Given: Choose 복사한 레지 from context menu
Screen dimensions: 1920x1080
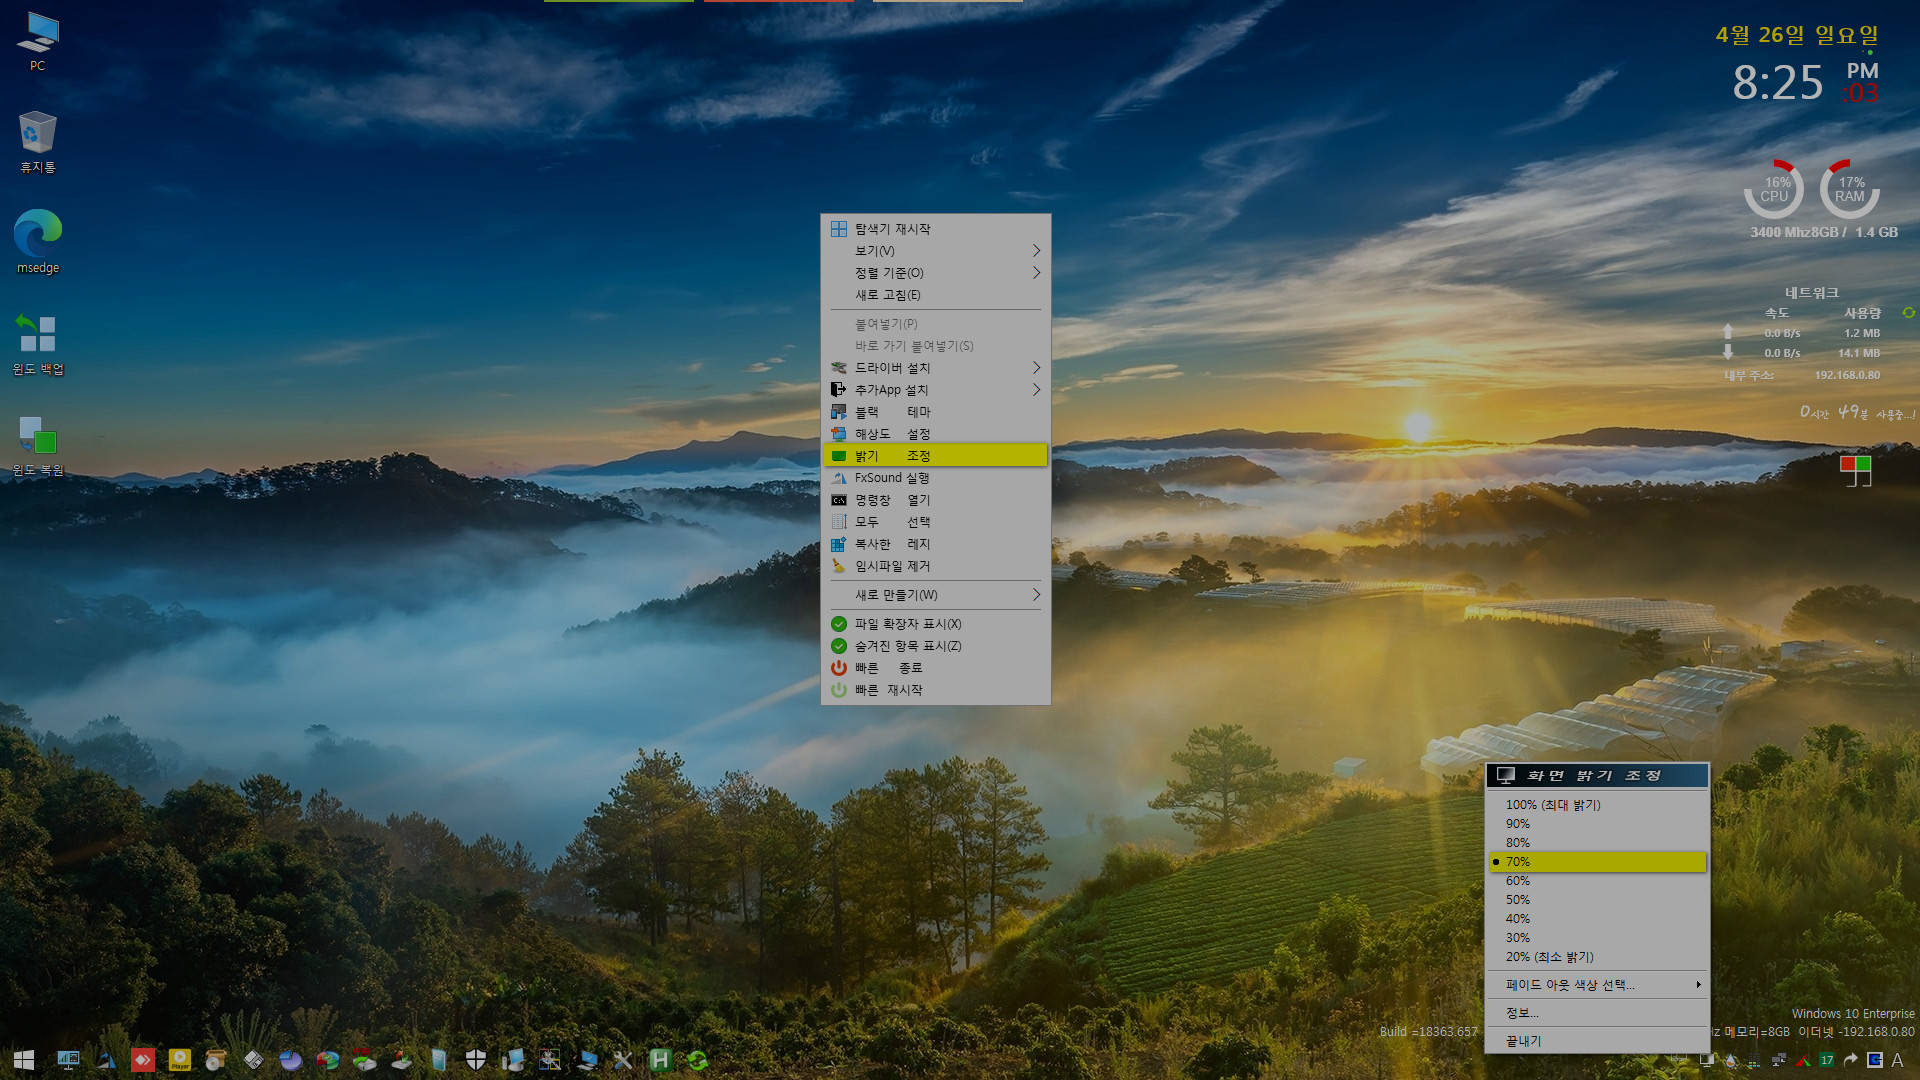Looking at the screenshot, I should click(x=935, y=544).
